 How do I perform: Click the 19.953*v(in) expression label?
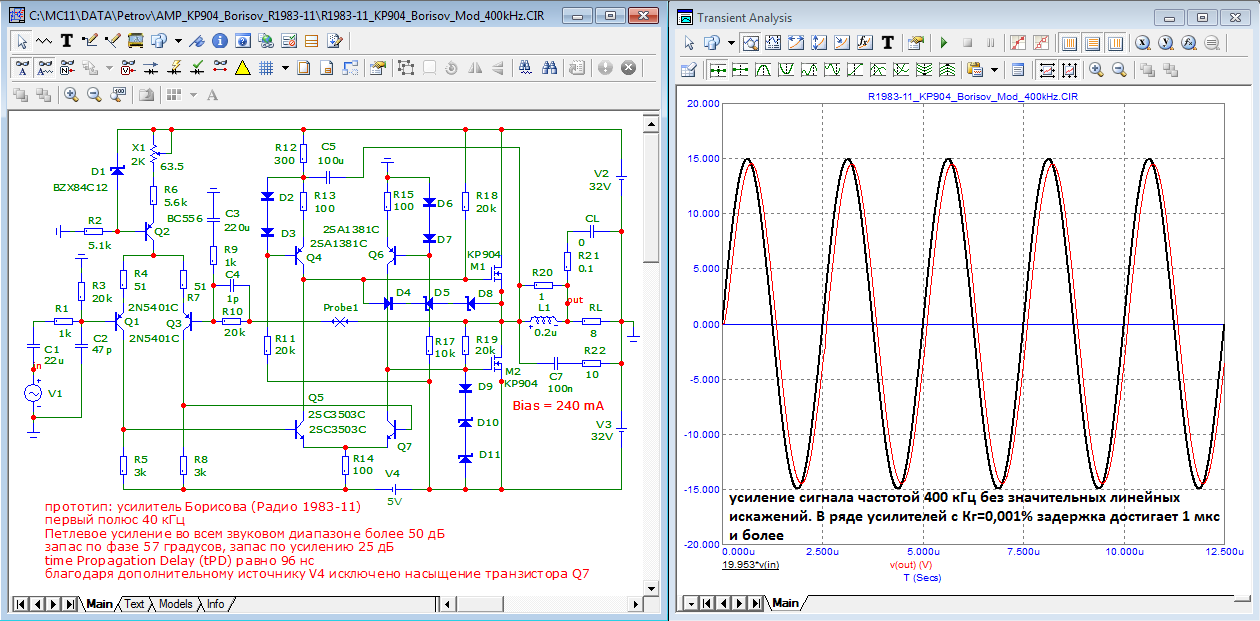tap(752, 565)
